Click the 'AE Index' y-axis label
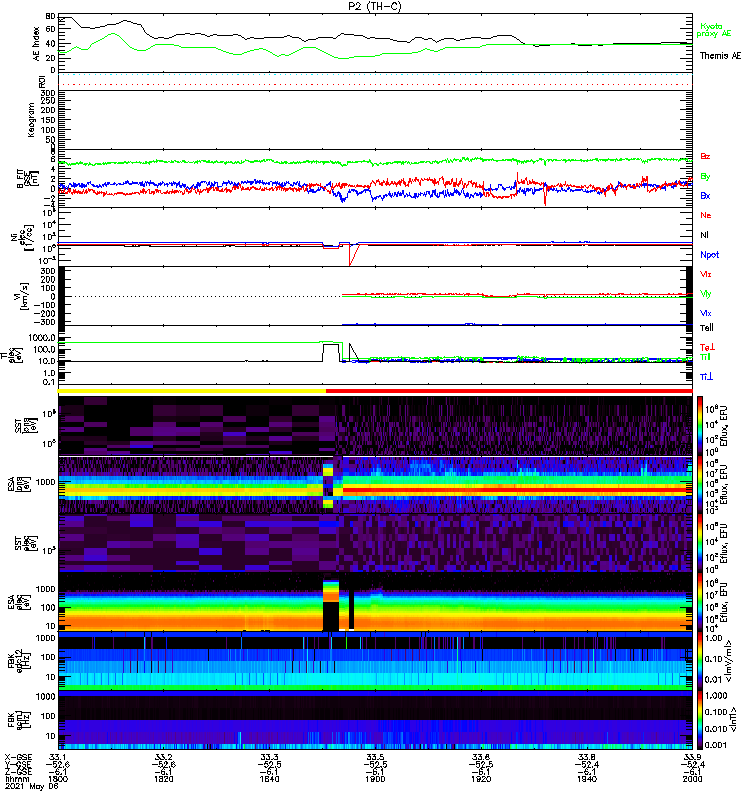 (36, 44)
